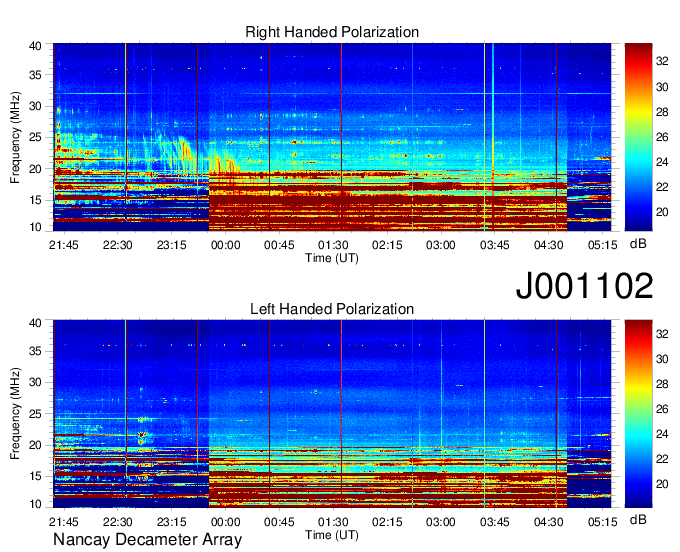Click the "04:30" time tick of Right Handed plot

(549, 245)
